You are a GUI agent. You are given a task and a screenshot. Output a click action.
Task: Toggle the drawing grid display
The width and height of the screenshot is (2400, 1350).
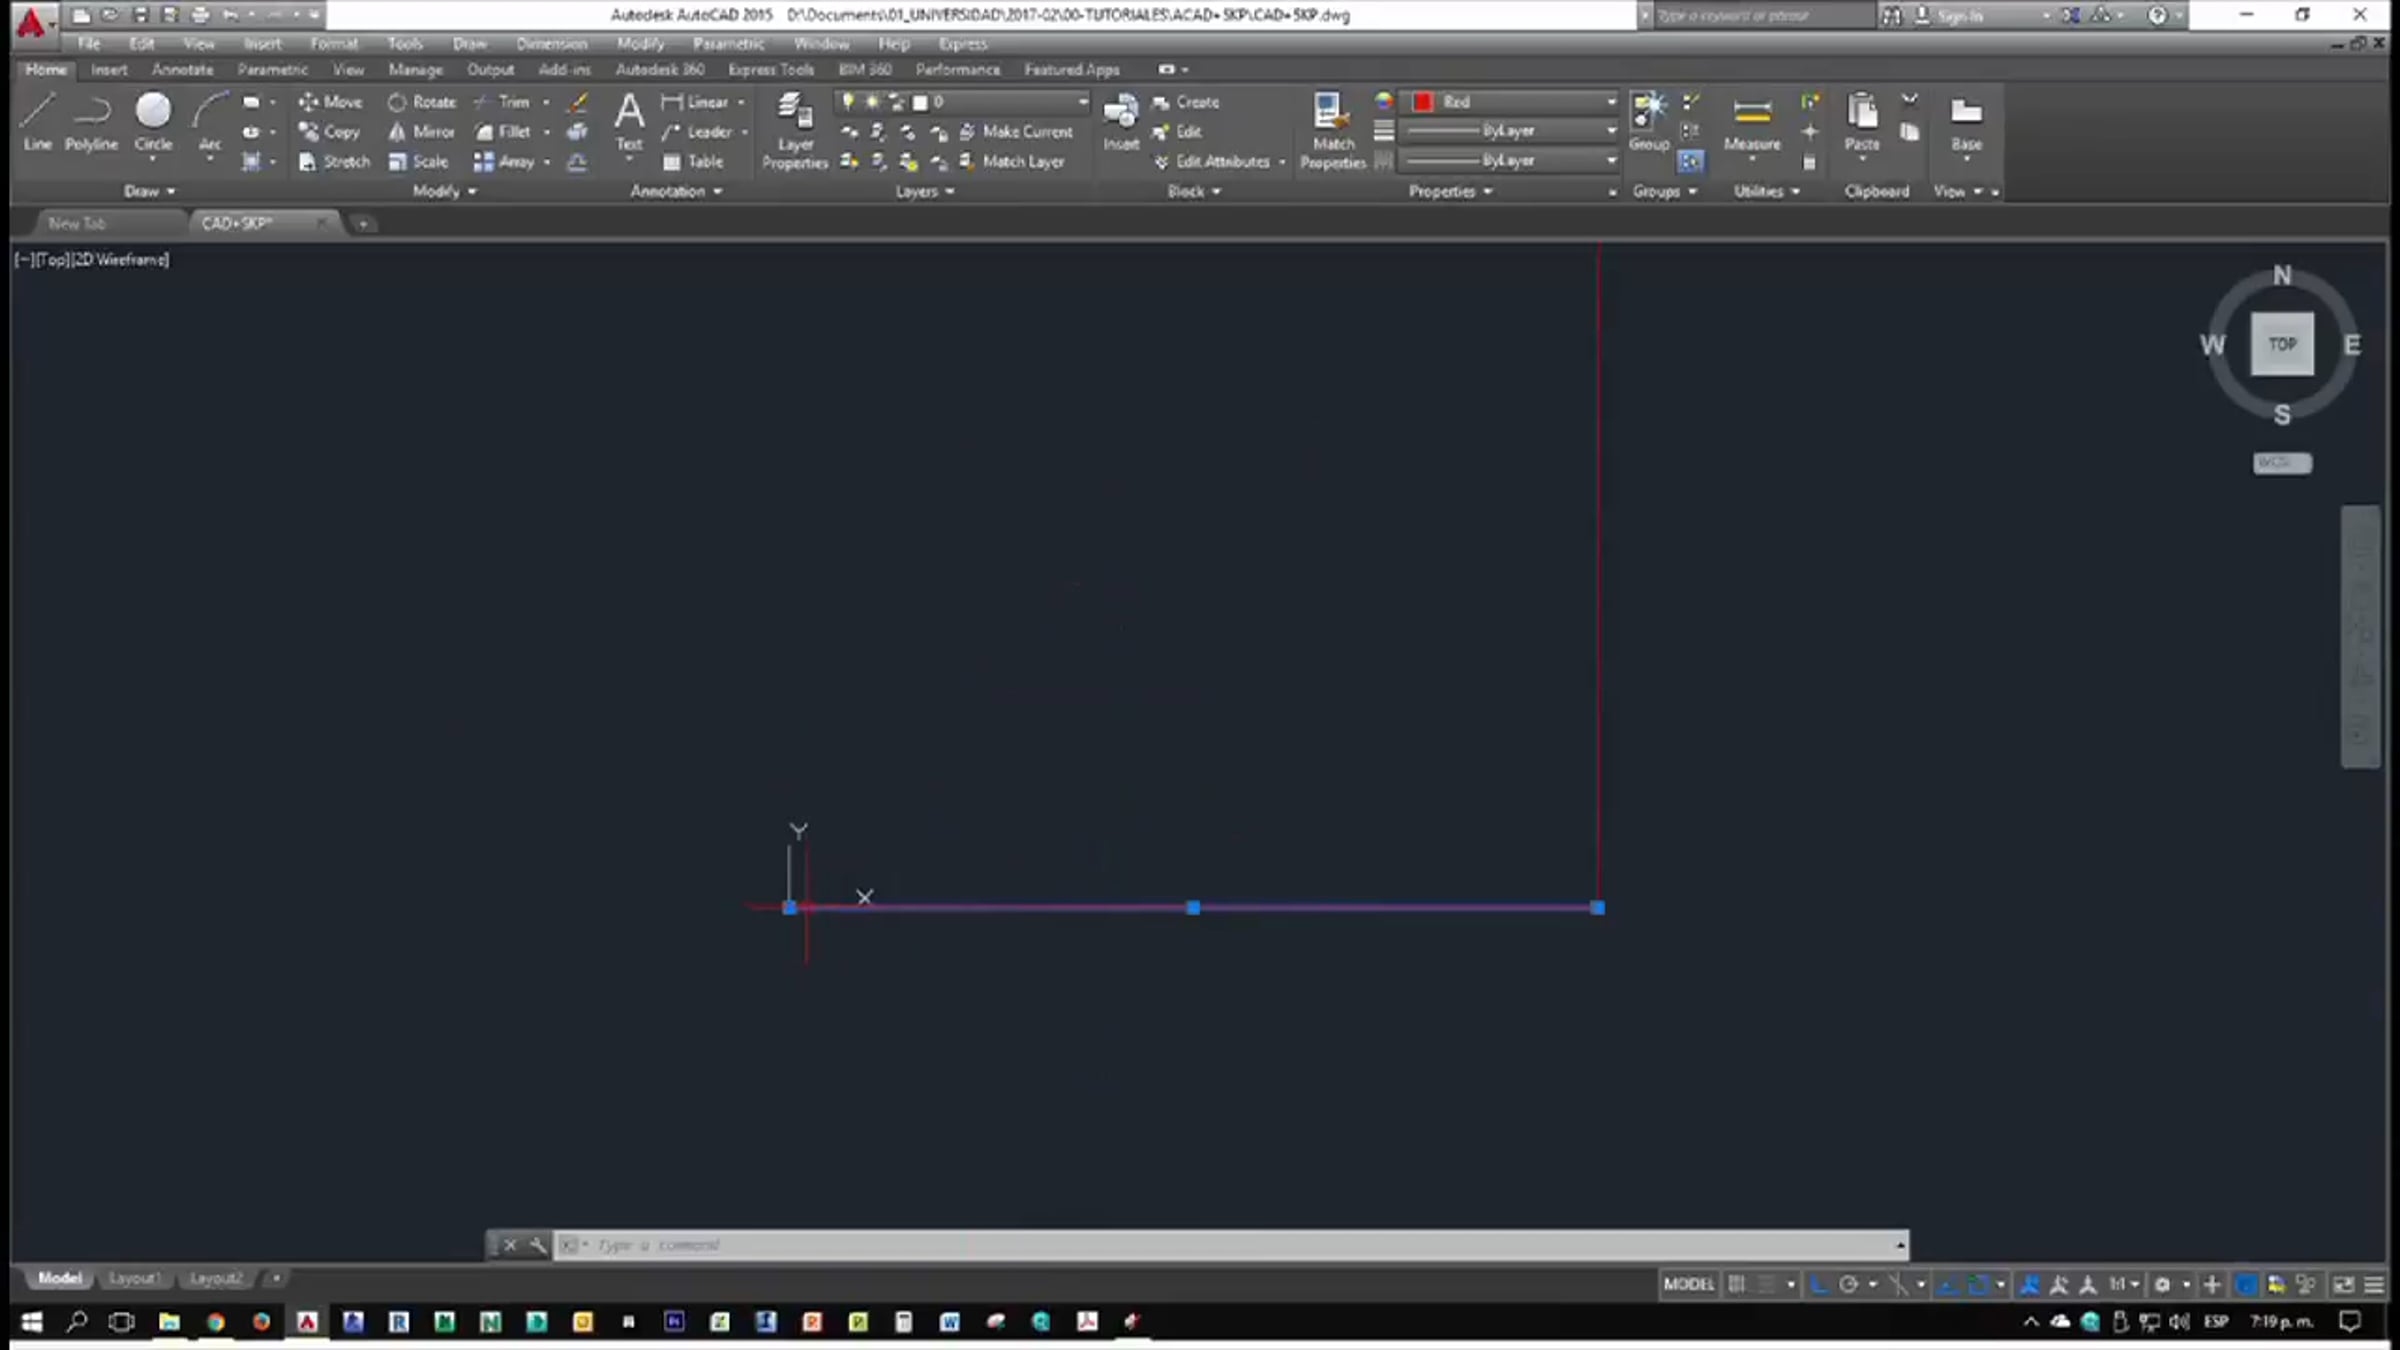coord(1737,1285)
